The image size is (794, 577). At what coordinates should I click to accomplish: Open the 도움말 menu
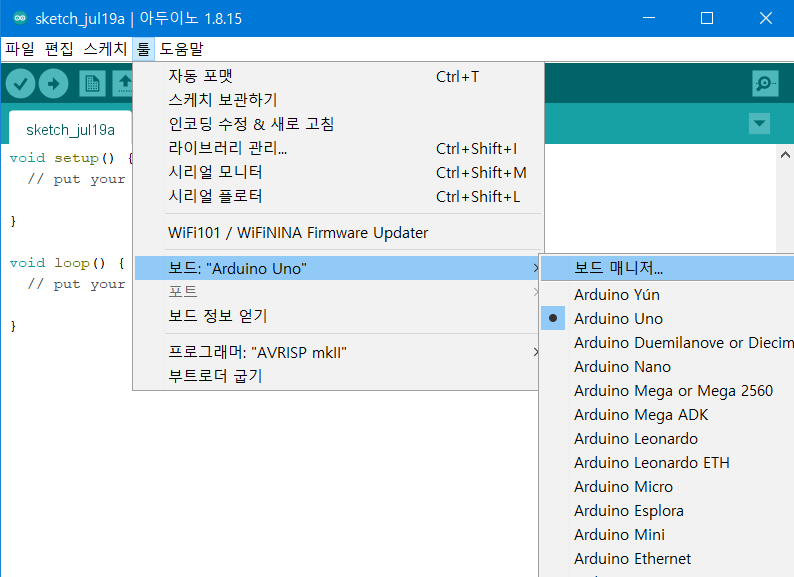pos(181,49)
